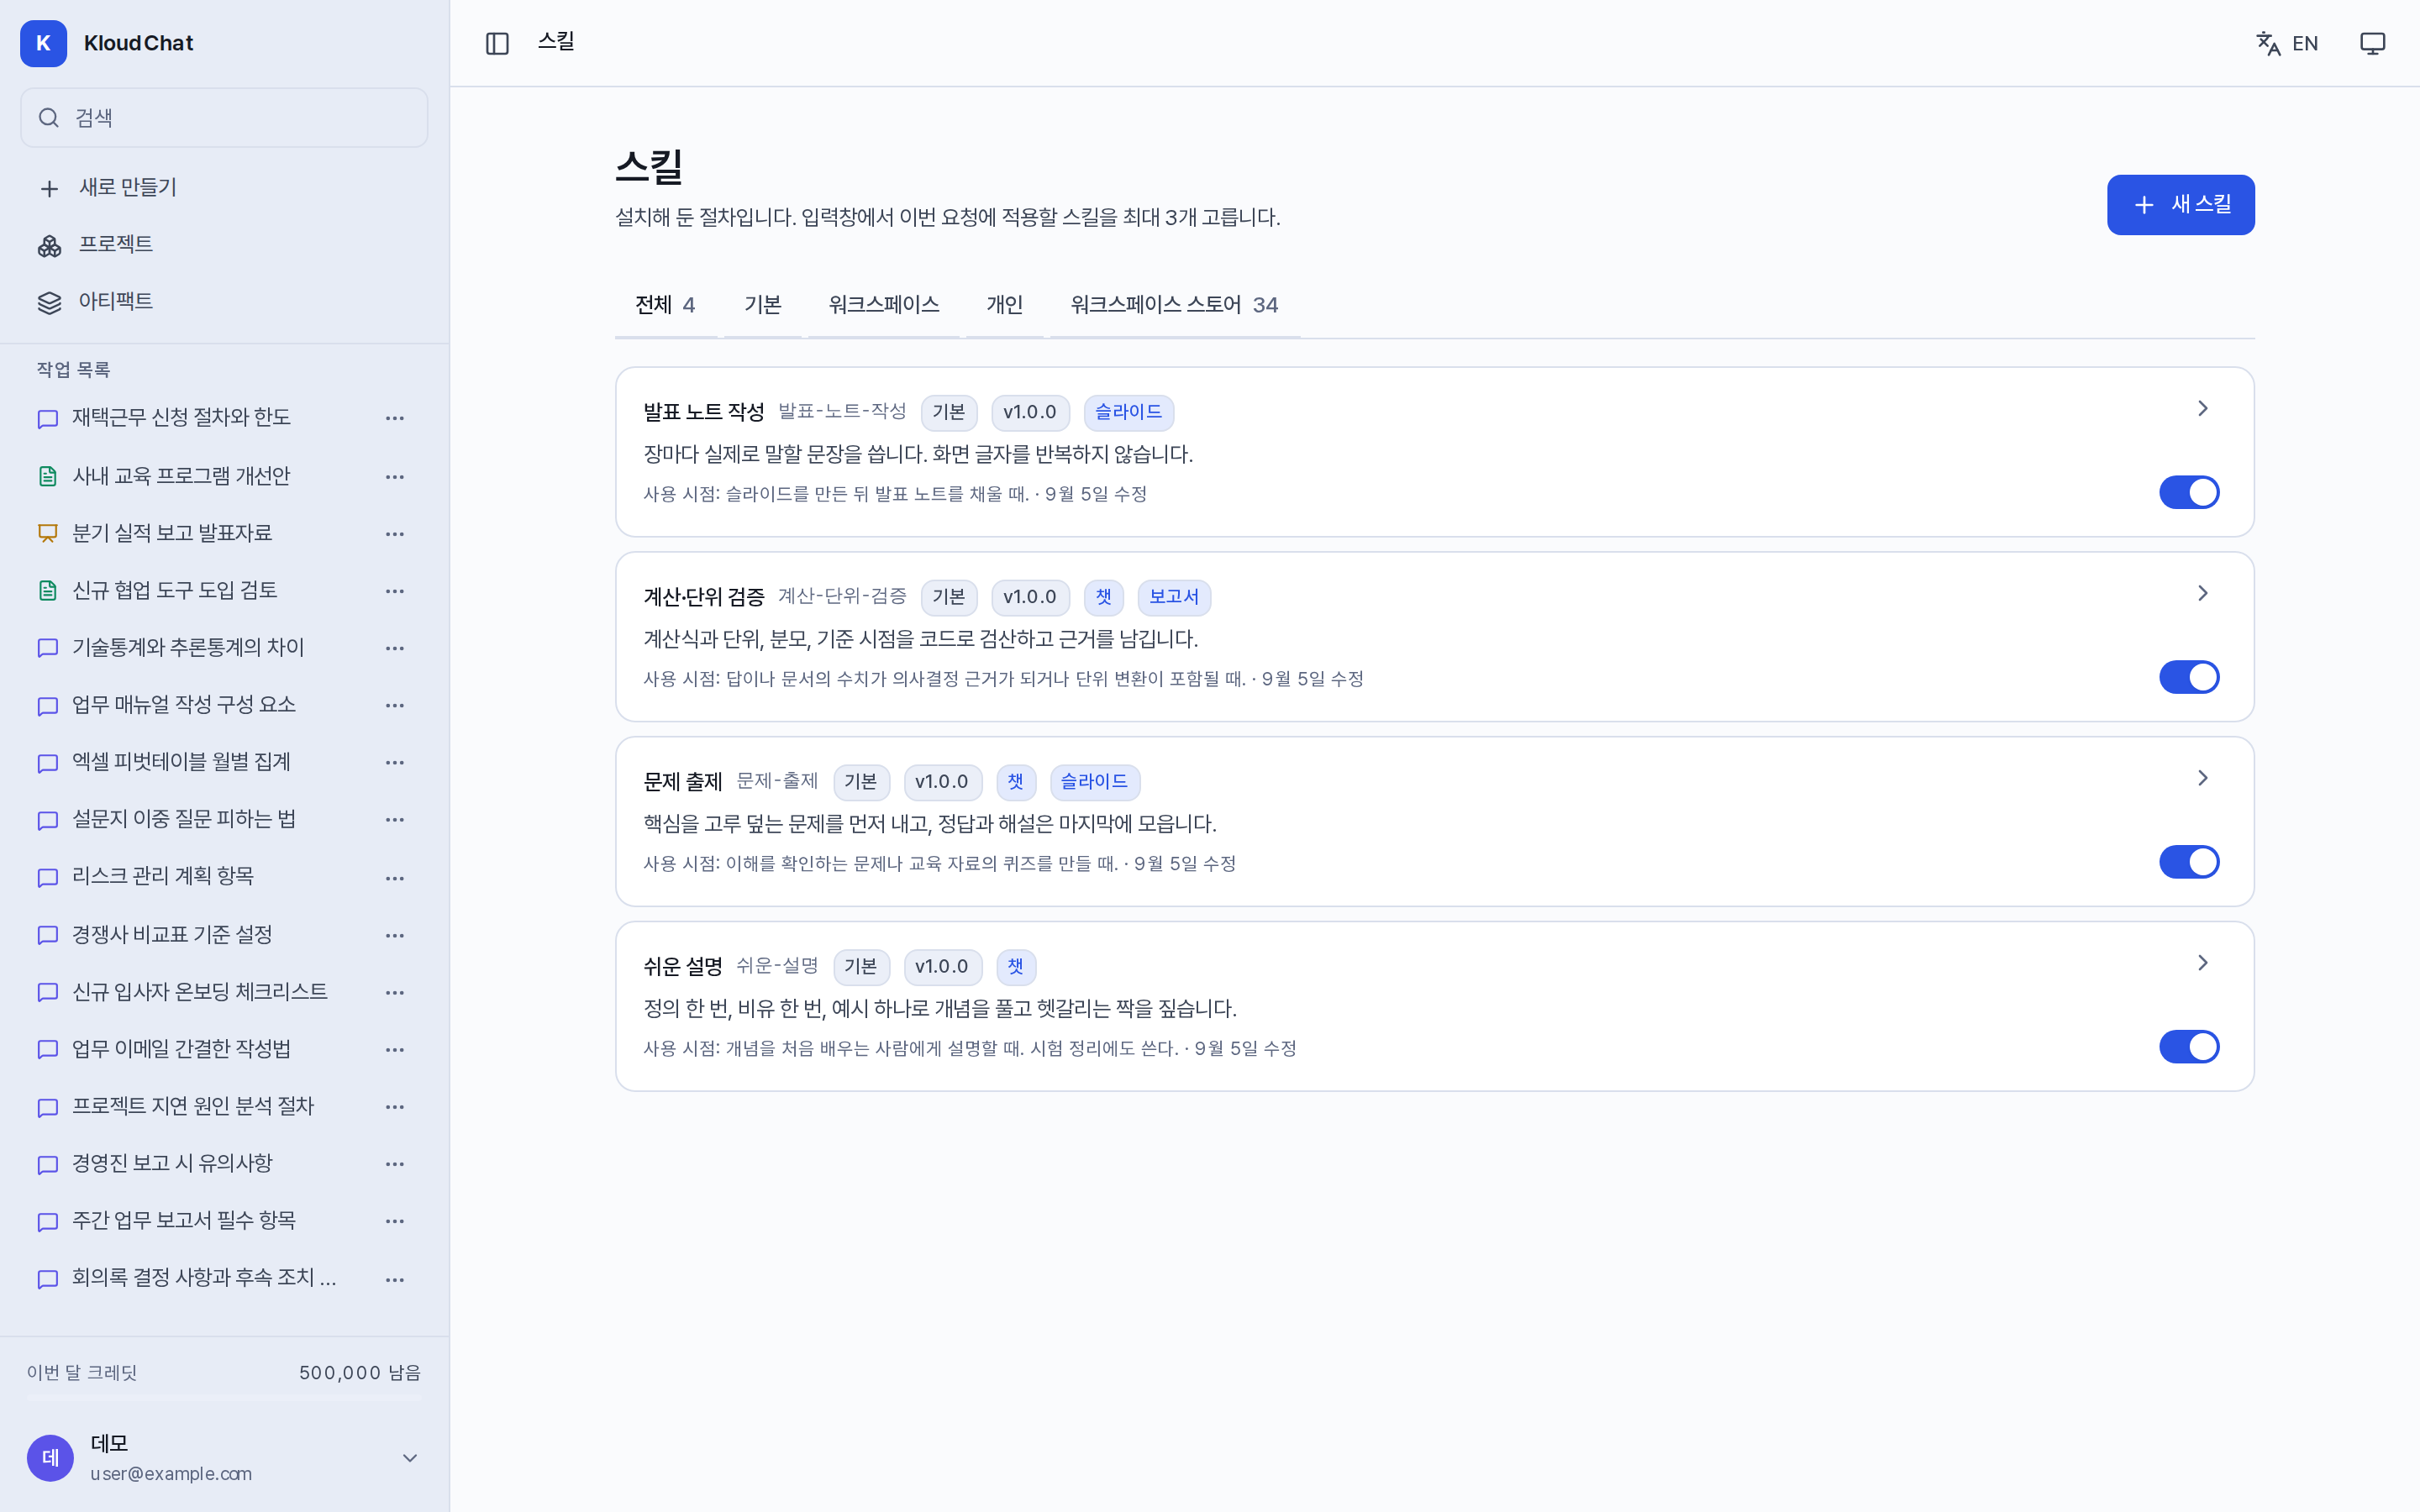2420x1512 pixels.
Task: Switch to the 기본 tab
Action: tap(762, 305)
